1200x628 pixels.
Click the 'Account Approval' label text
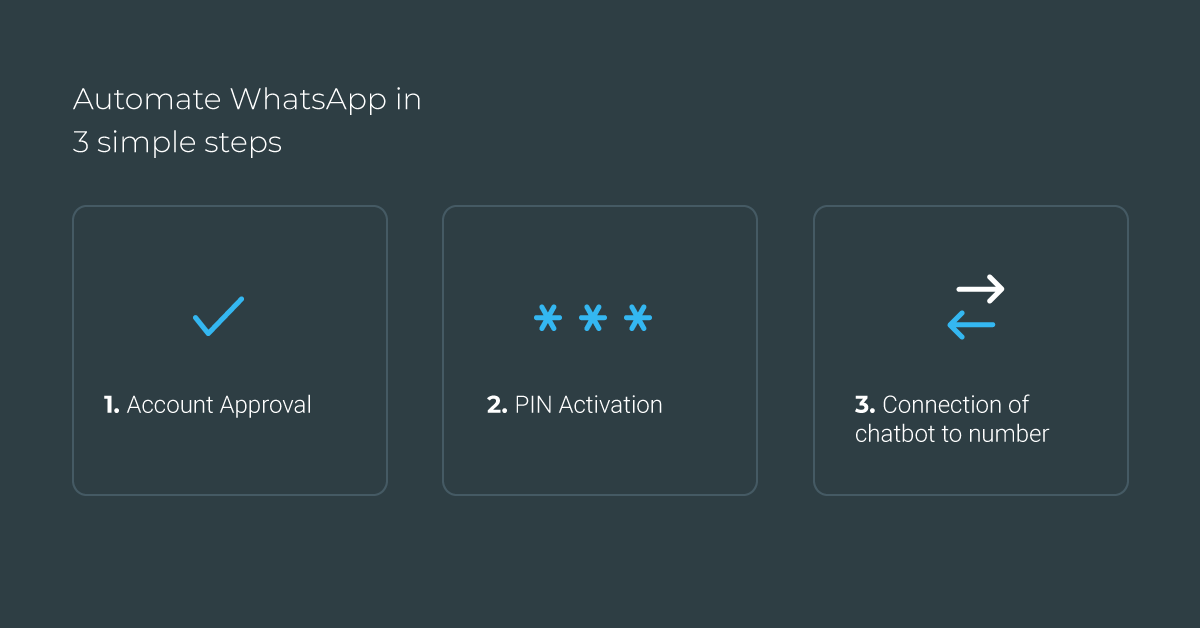(220, 405)
